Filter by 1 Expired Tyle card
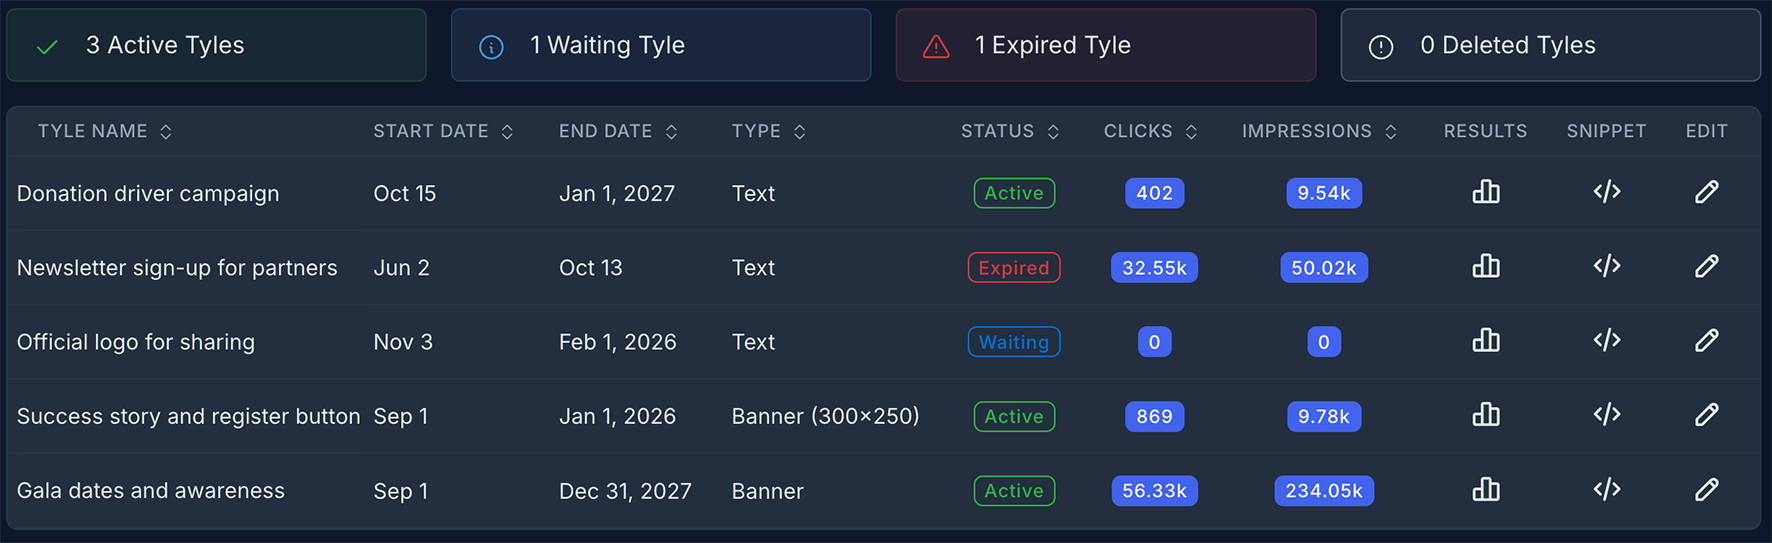This screenshot has width=1772, height=543. pos(1105,45)
